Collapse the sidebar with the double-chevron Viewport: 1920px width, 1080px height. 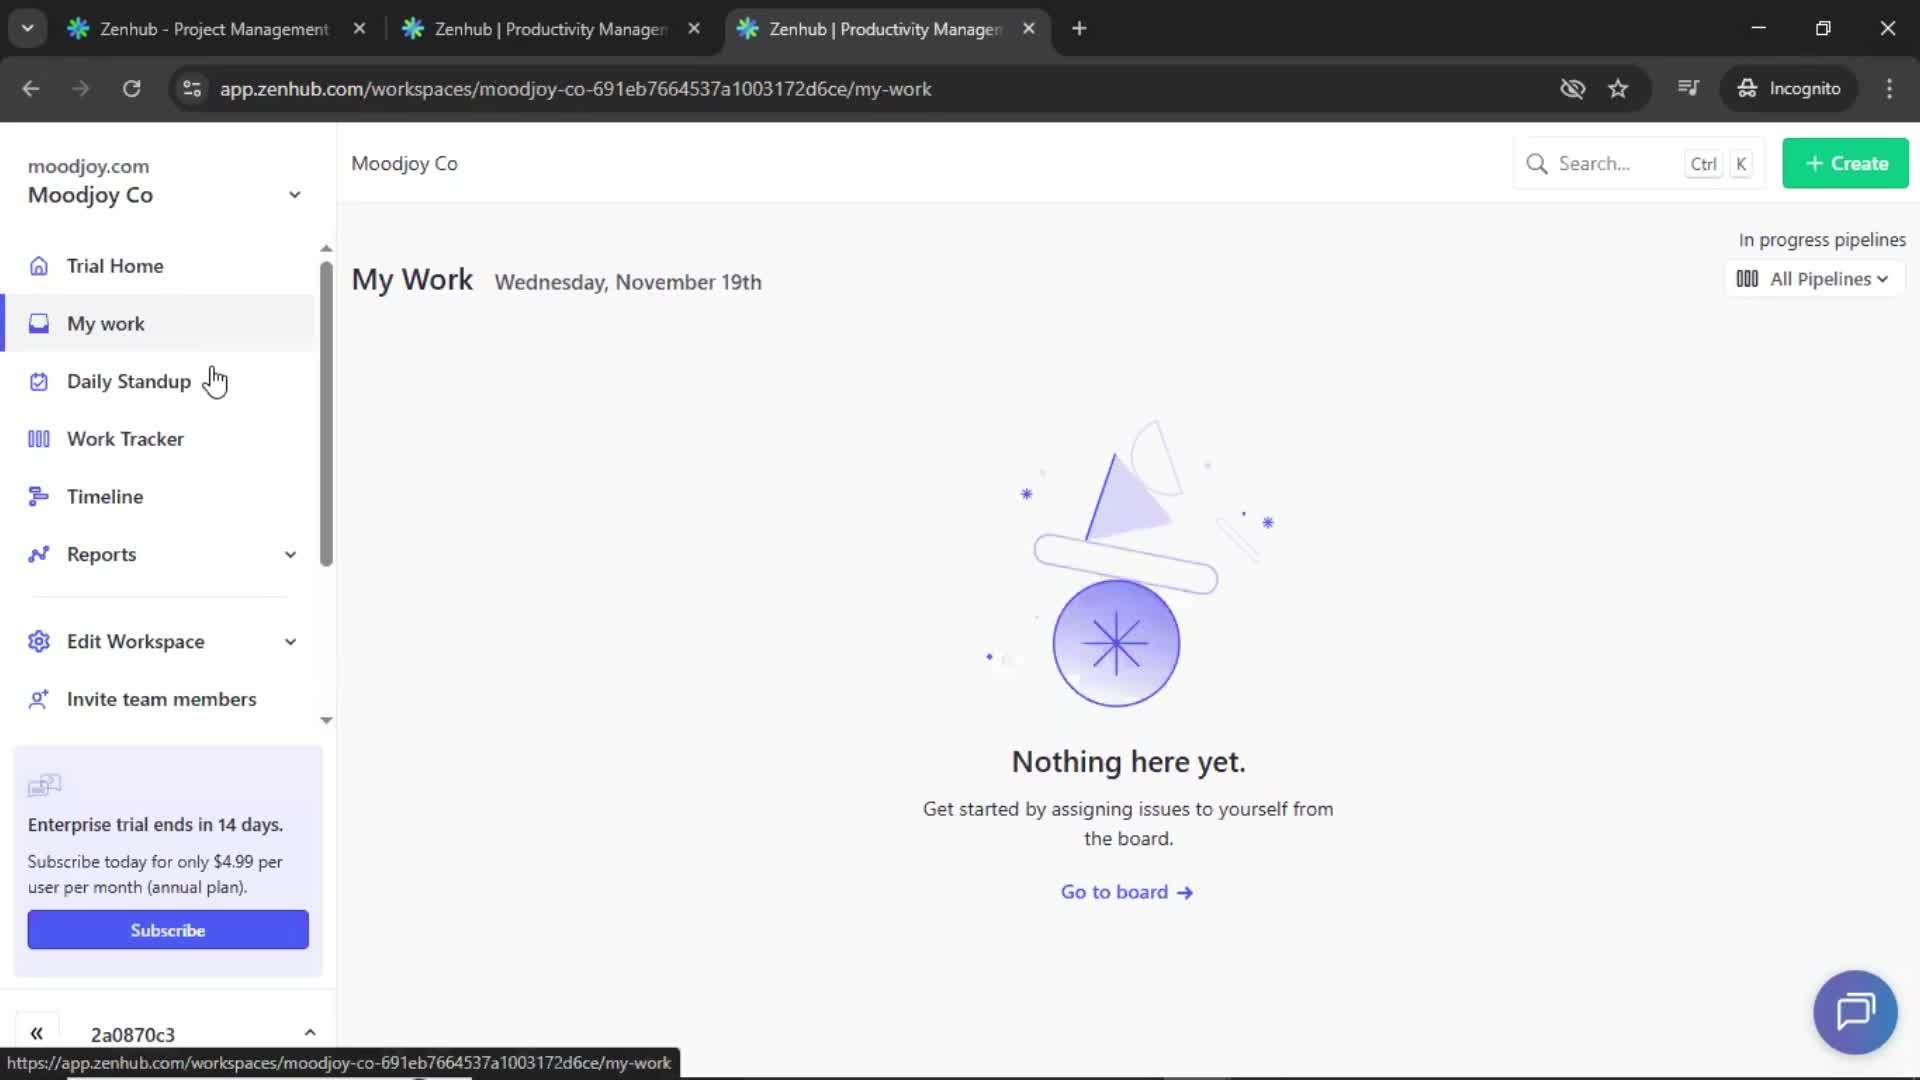click(37, 1033)
